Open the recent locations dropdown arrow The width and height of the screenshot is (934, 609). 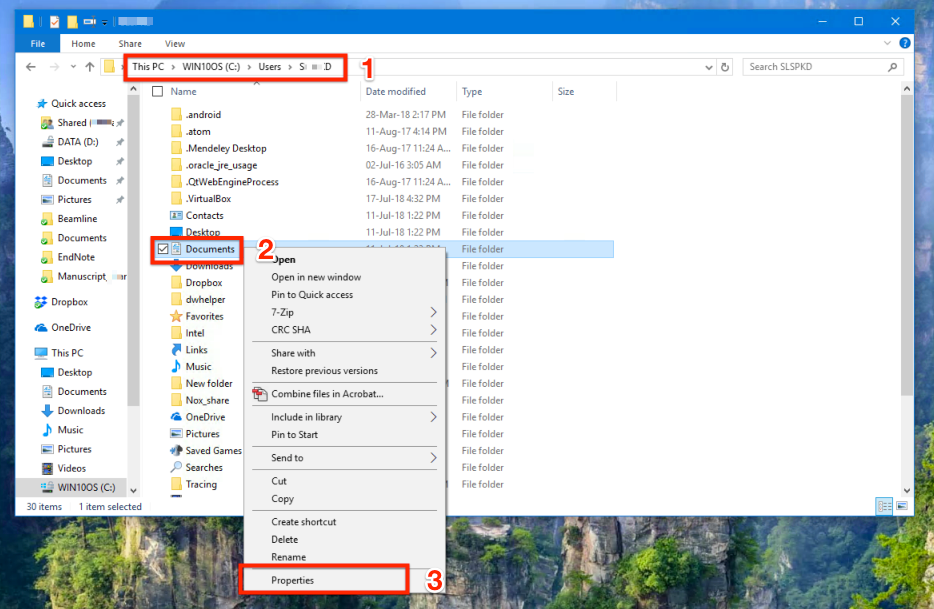[x=72, y=67]
